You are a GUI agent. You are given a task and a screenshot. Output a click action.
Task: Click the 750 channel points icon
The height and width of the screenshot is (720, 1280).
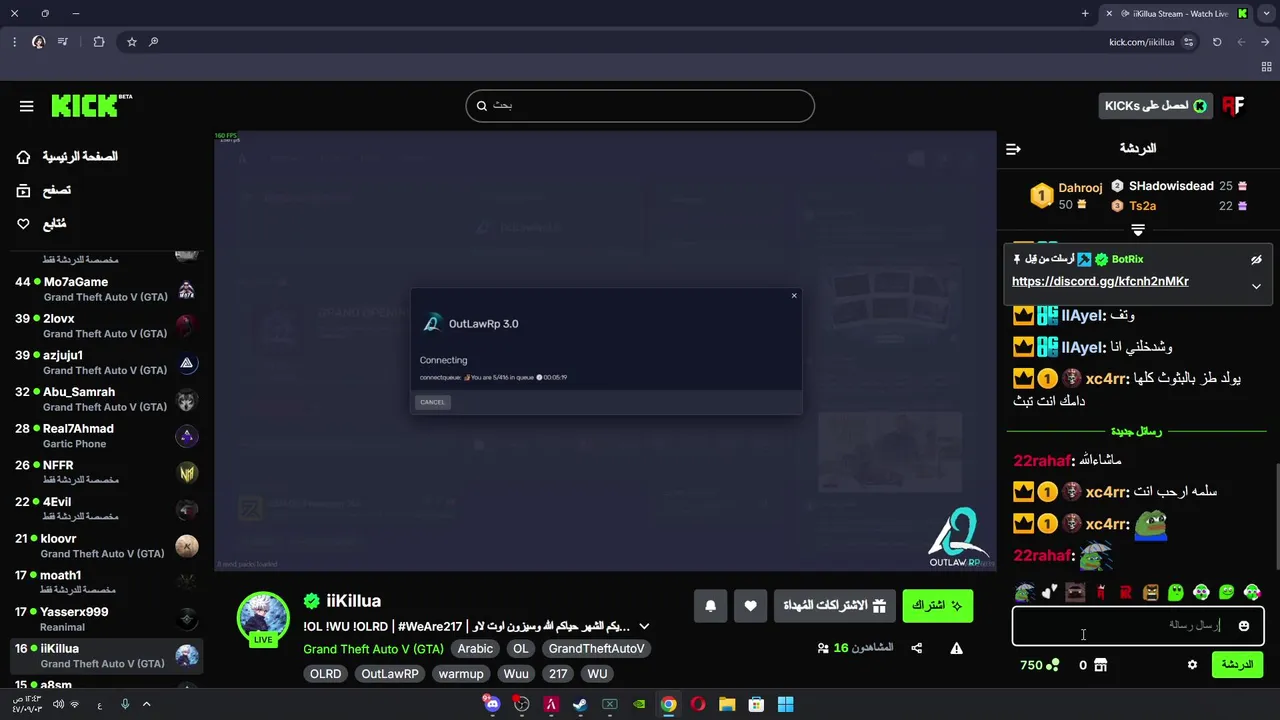pos(1052,665)
